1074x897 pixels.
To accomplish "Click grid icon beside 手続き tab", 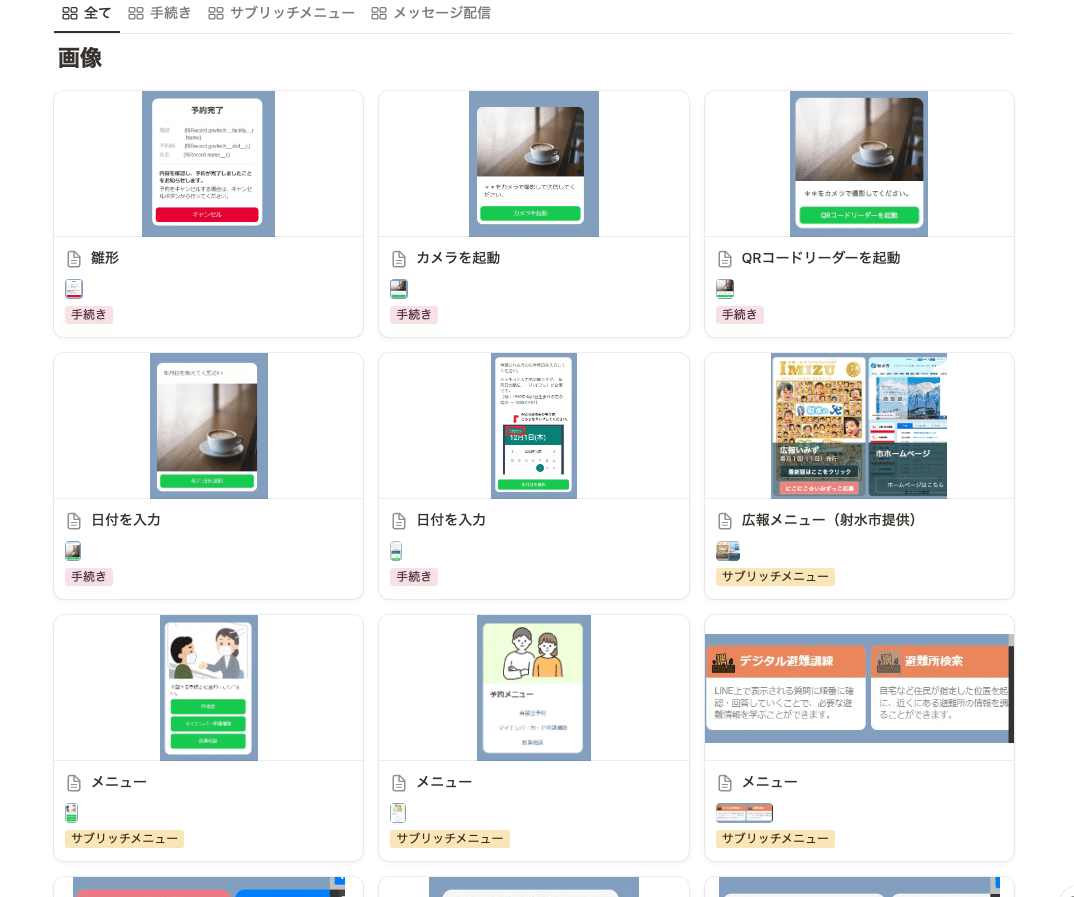I will tap(136, 13).
